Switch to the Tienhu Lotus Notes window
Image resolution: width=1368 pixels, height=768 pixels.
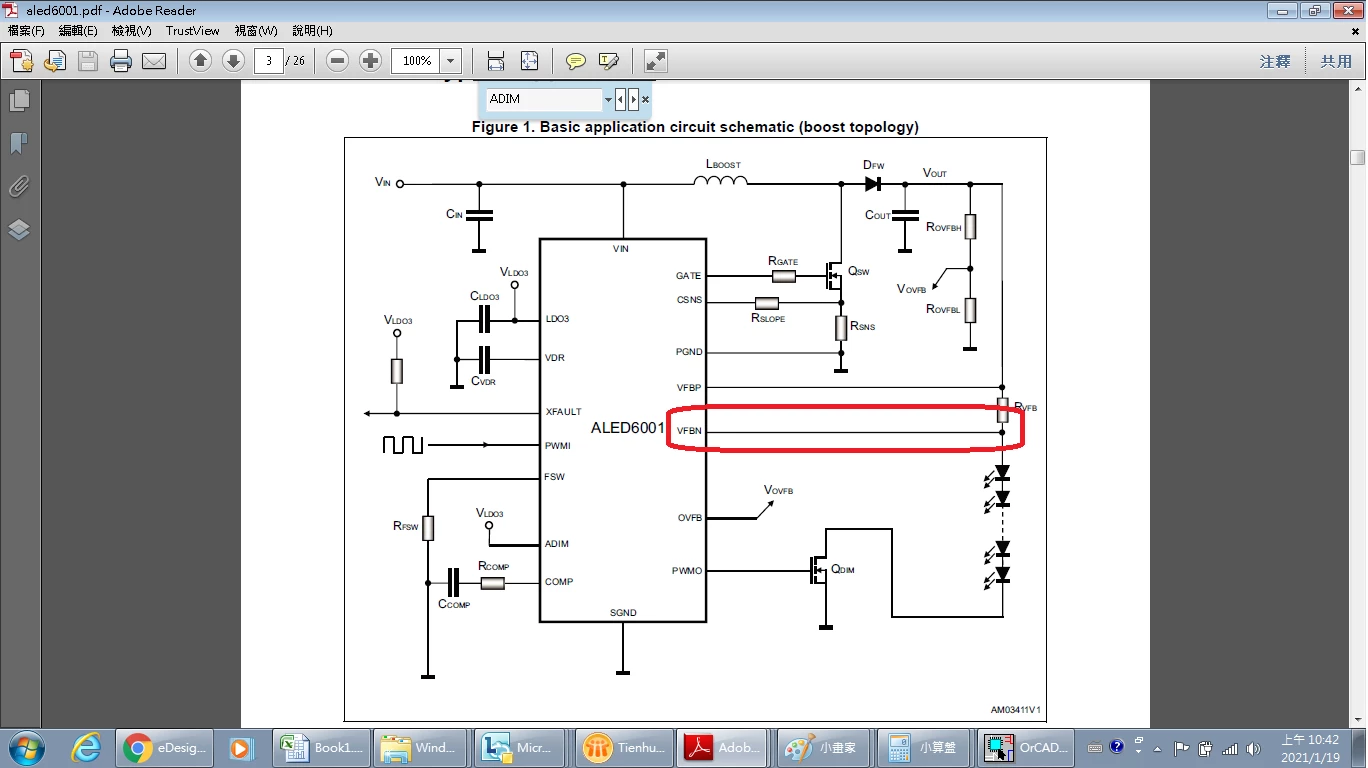[623, 747]
